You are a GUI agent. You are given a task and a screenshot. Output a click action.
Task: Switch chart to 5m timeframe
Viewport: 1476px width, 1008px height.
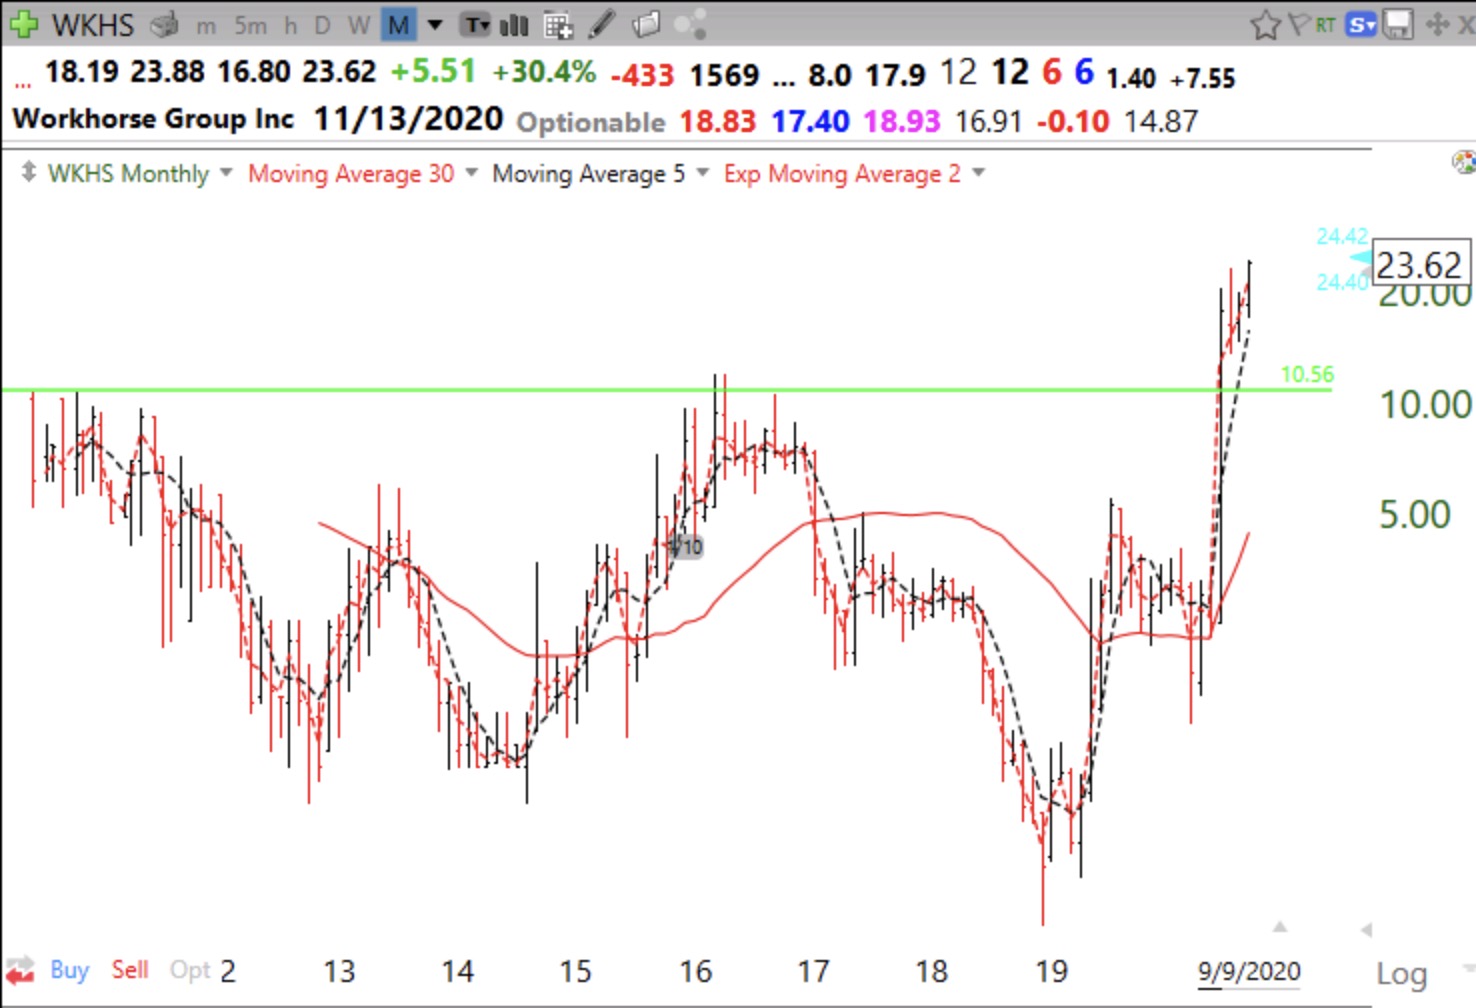(251, 25)
